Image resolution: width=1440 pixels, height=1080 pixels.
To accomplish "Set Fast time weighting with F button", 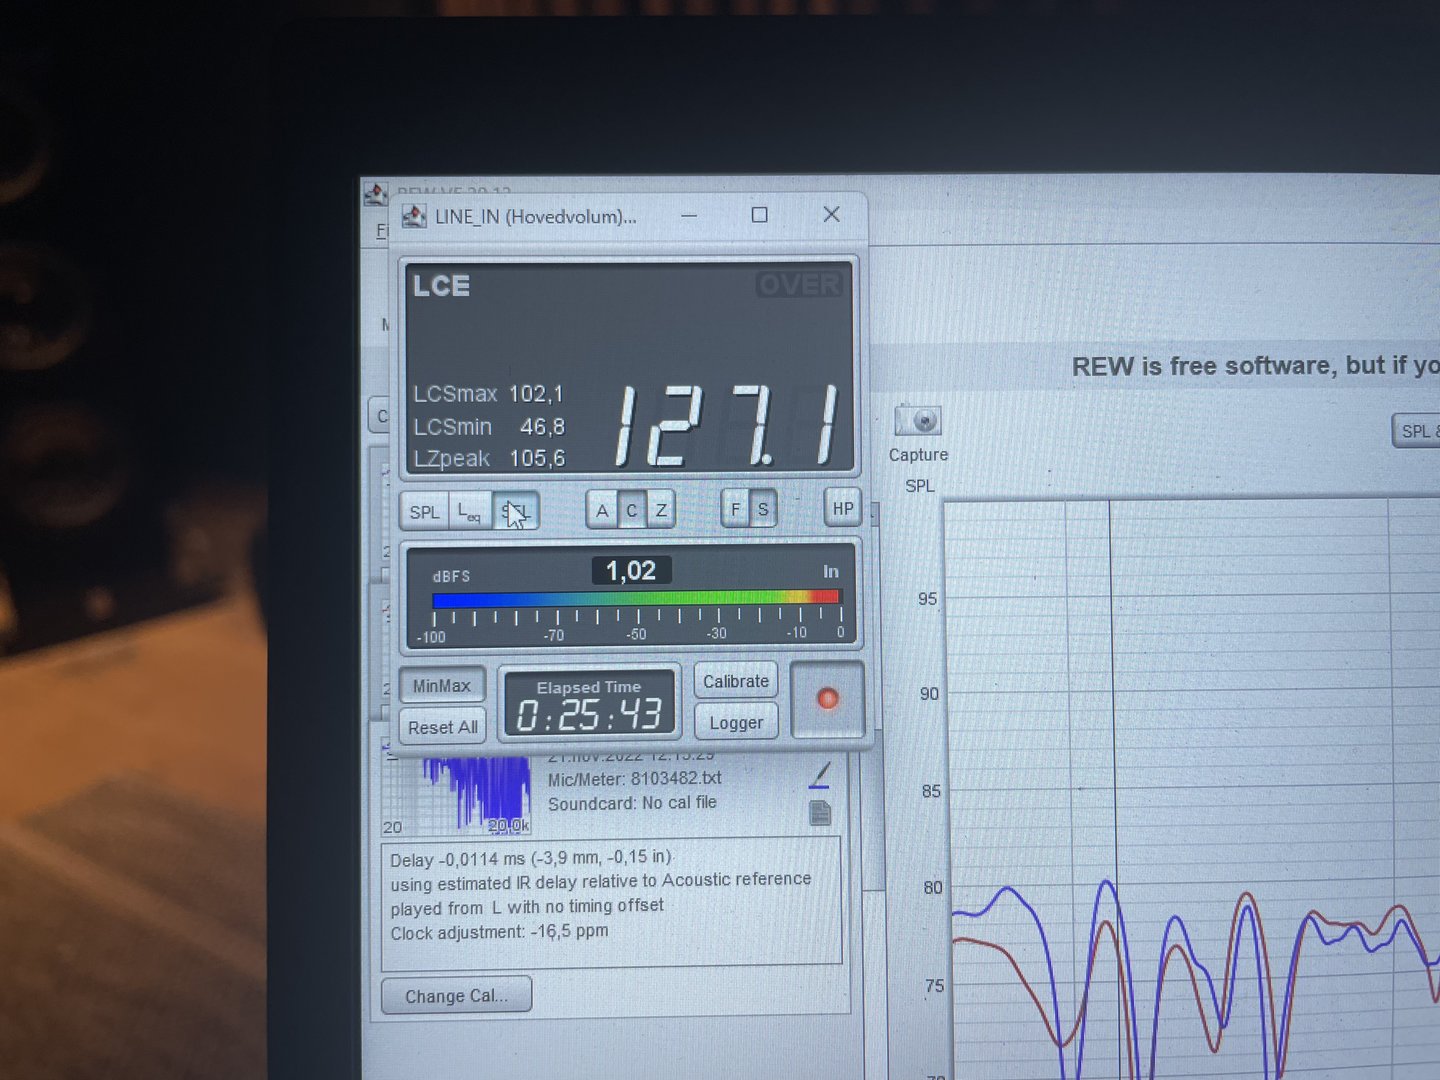I will pyautogui.click(x=736, y=509).
